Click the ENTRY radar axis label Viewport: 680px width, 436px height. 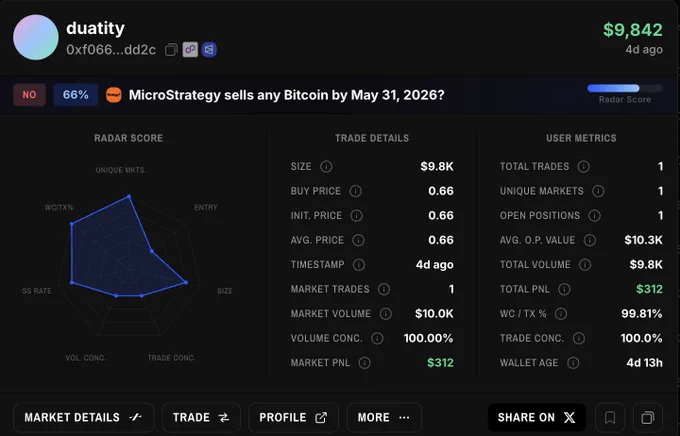point(206,207)
